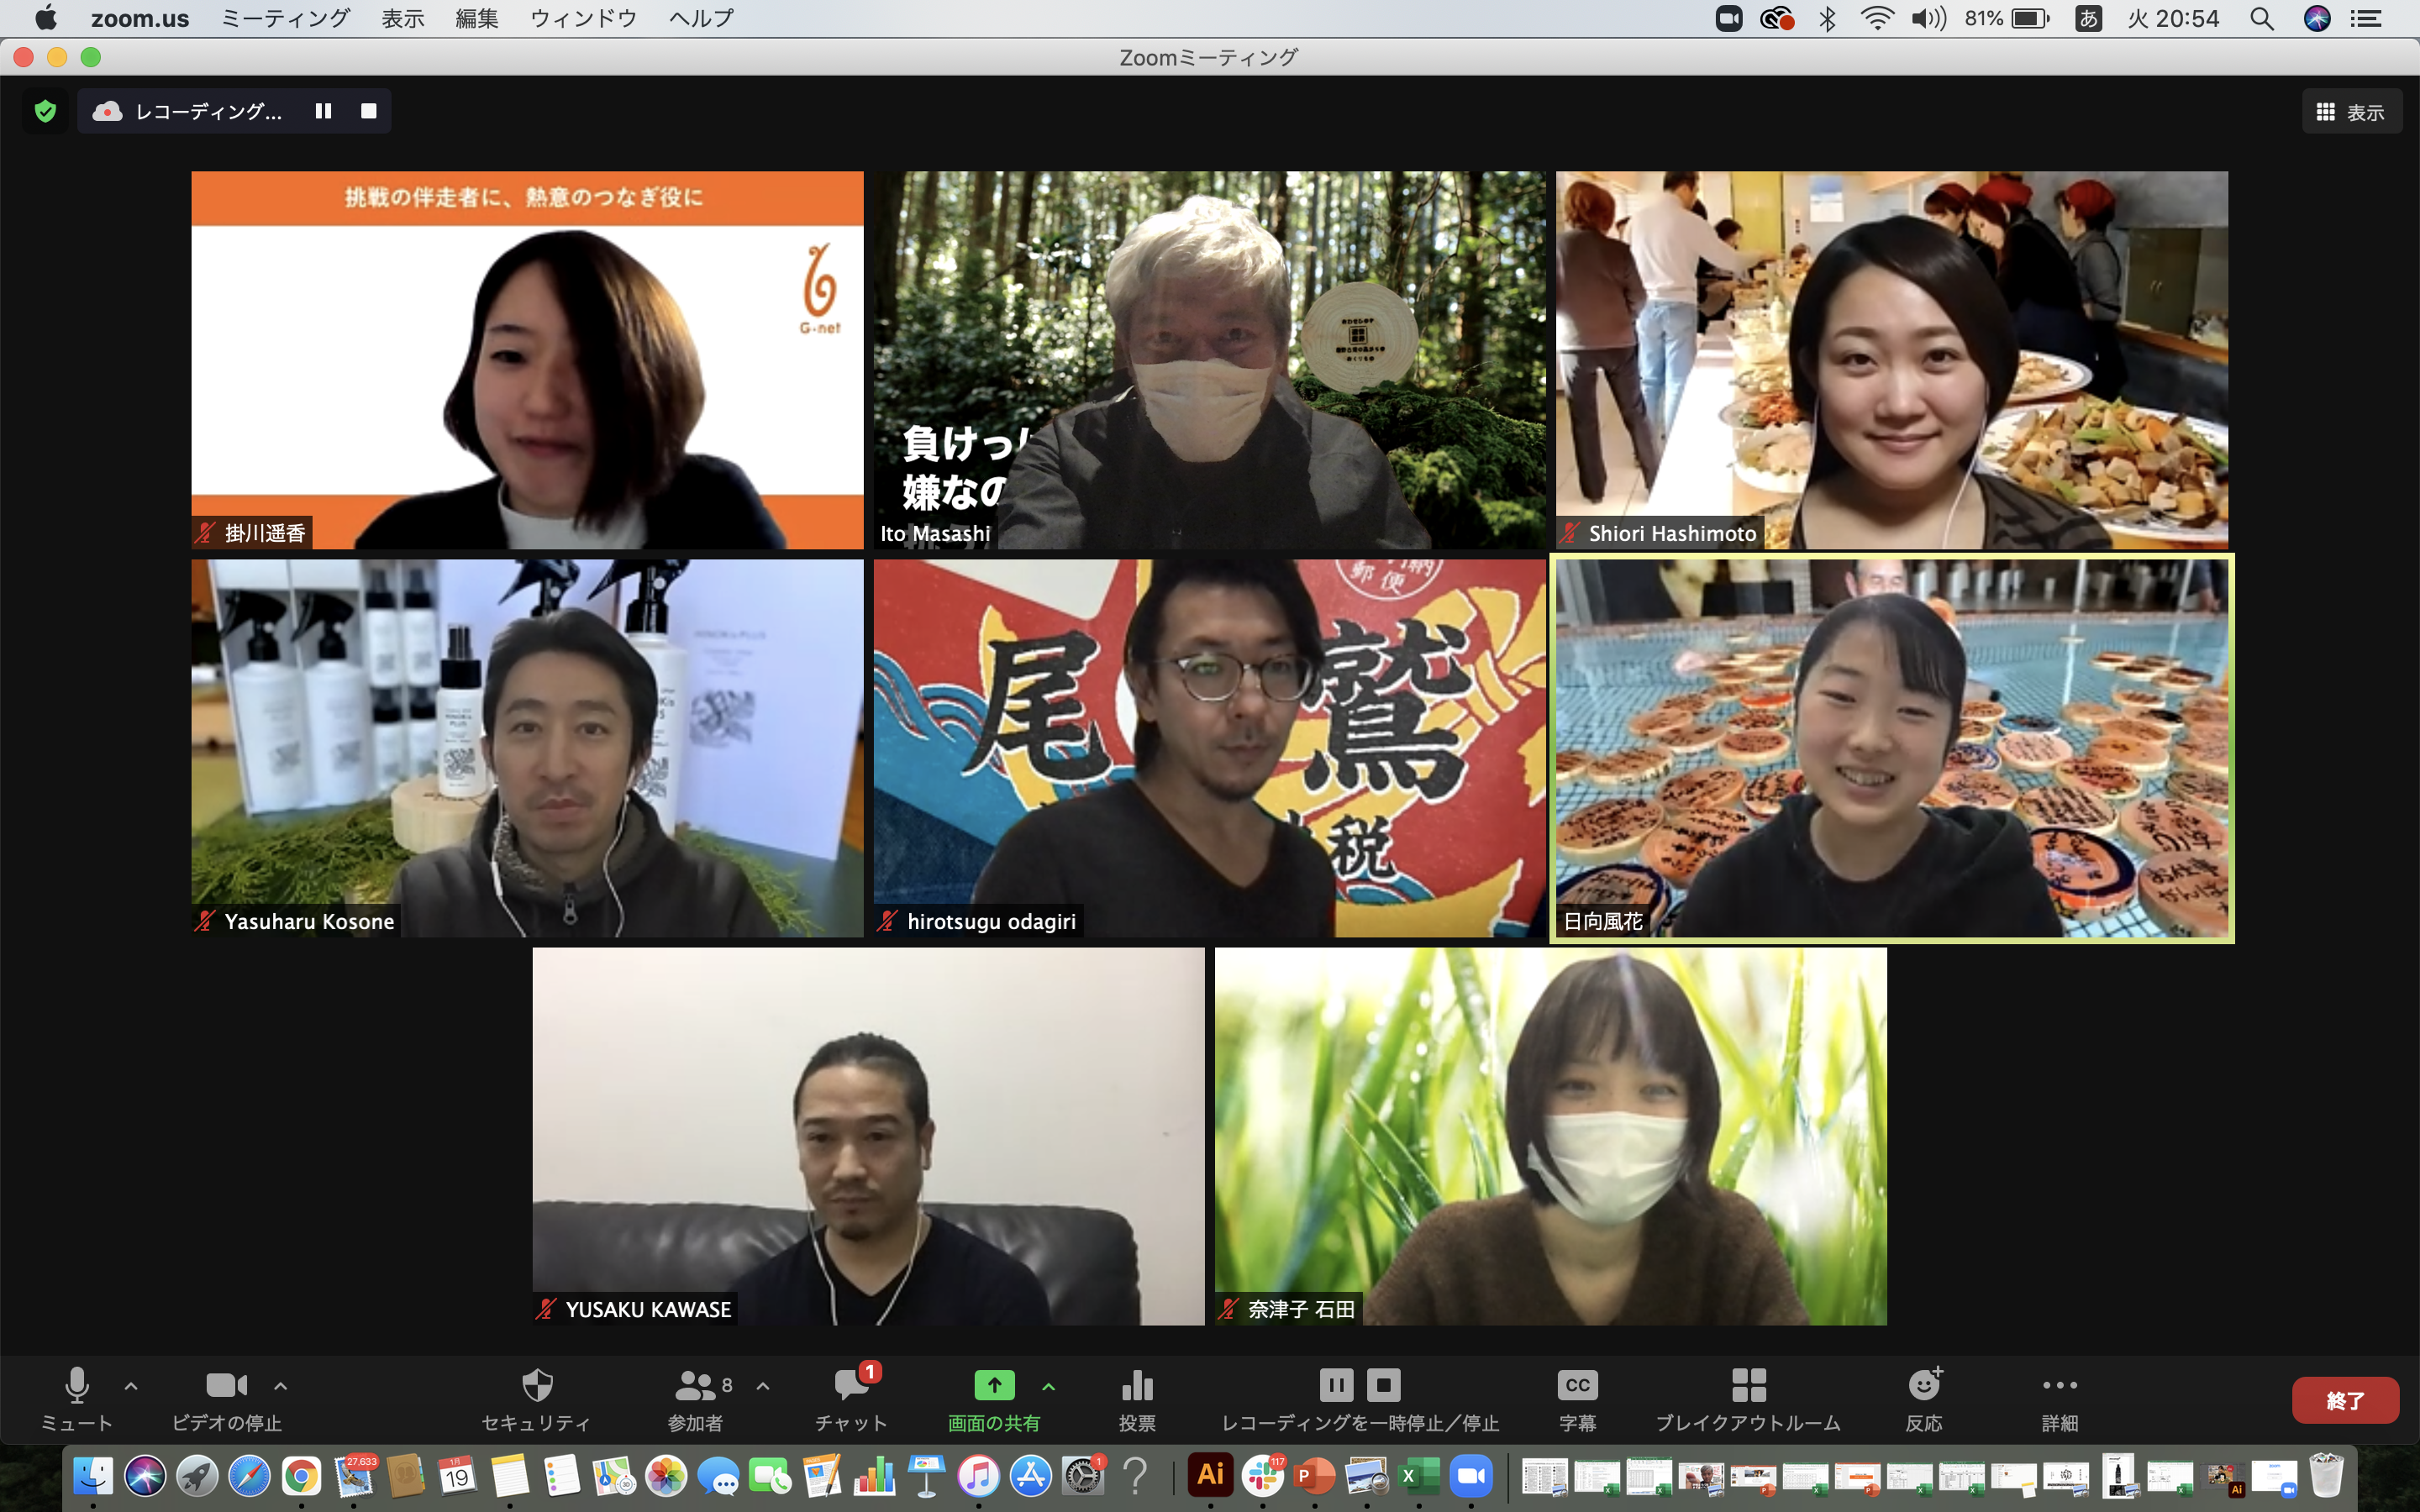Click the green encryption shield icon
Image resolution: width=2420 pixels, height=1512 pixels.
coord(45,111)
